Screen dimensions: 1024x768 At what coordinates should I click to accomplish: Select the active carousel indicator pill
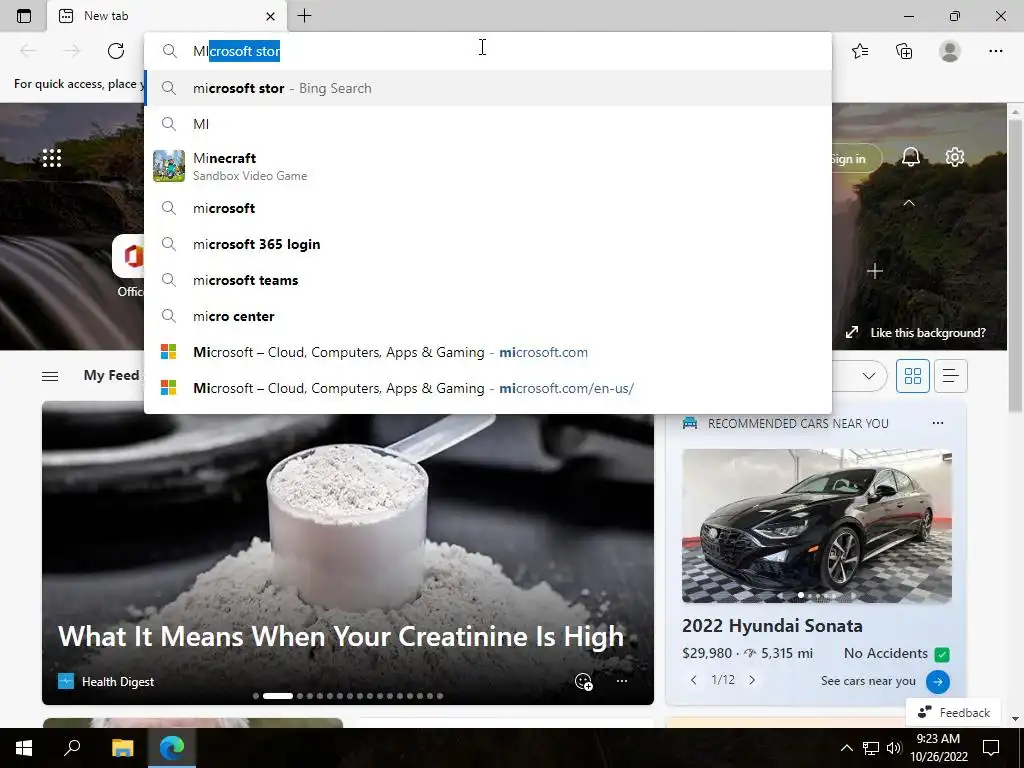pyautogui.click(x=278, y=696)
